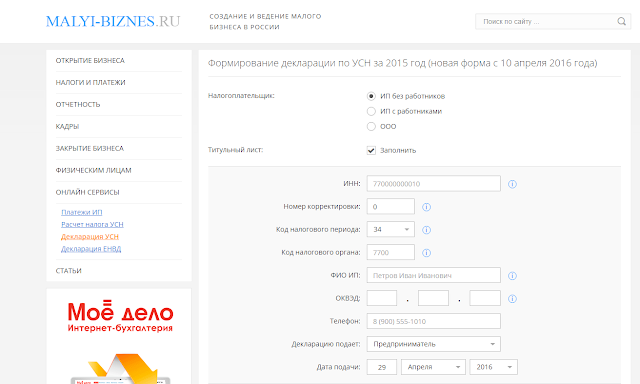Open the Моё дело advertisement banner

119,336
